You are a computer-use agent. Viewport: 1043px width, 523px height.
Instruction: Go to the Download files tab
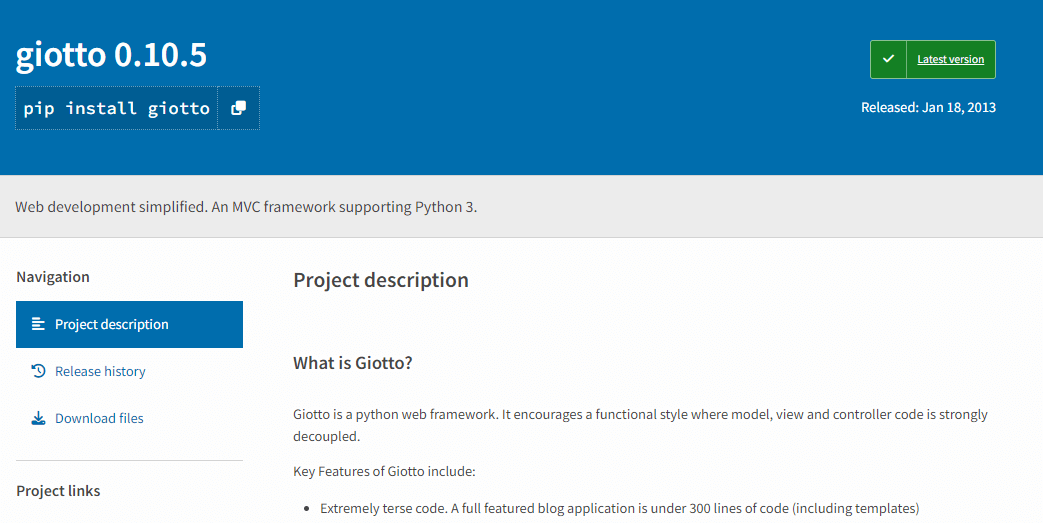coord(99,418)
